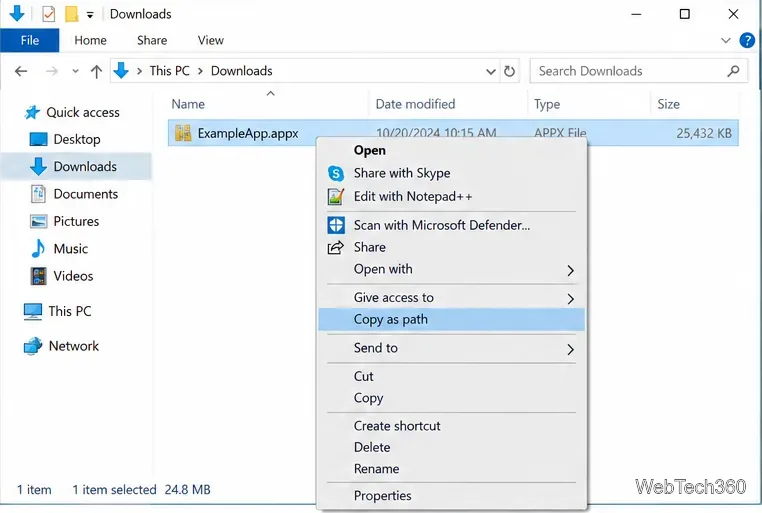This screenshot has width=762, height=513.
Task: Click the blue Downloads arrow in title bar
Action: (x=17, y=13)
